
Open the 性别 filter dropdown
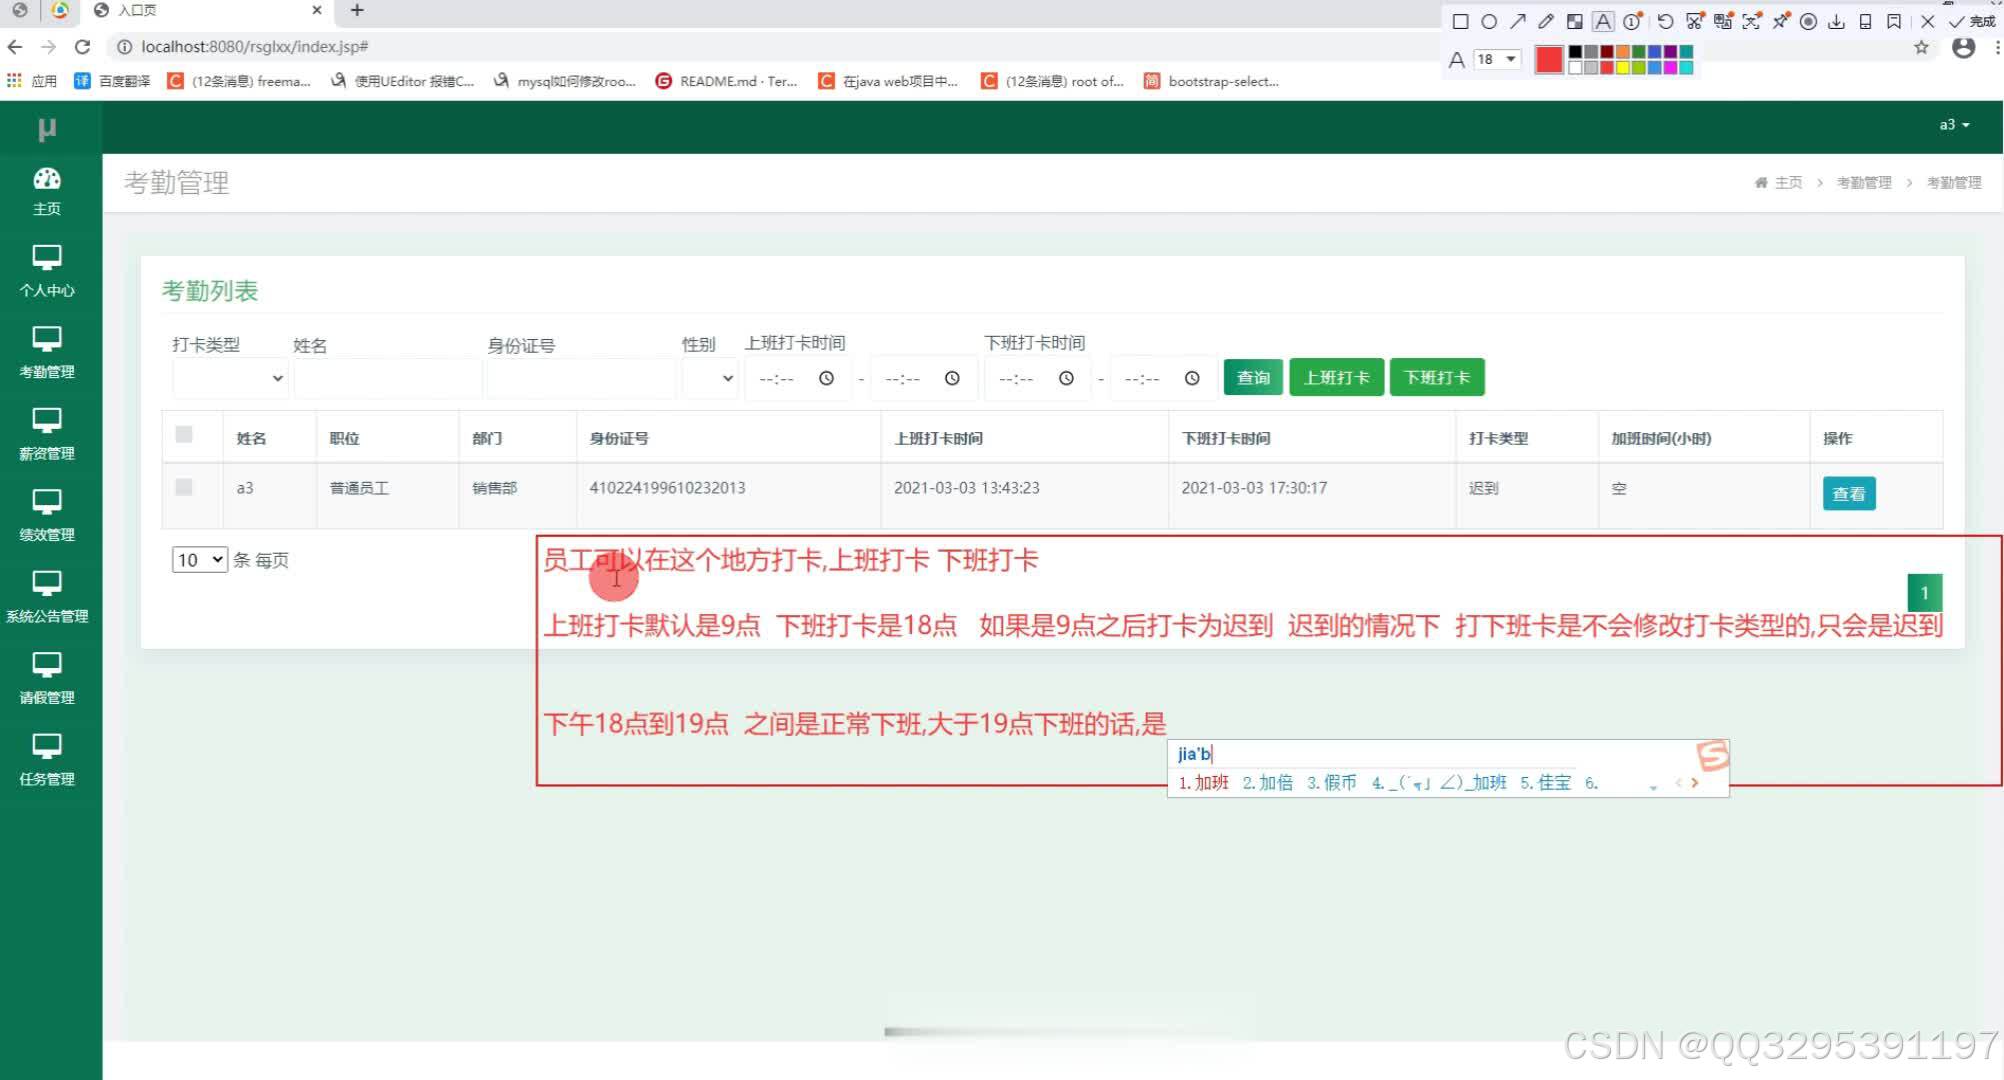point(709,378)
